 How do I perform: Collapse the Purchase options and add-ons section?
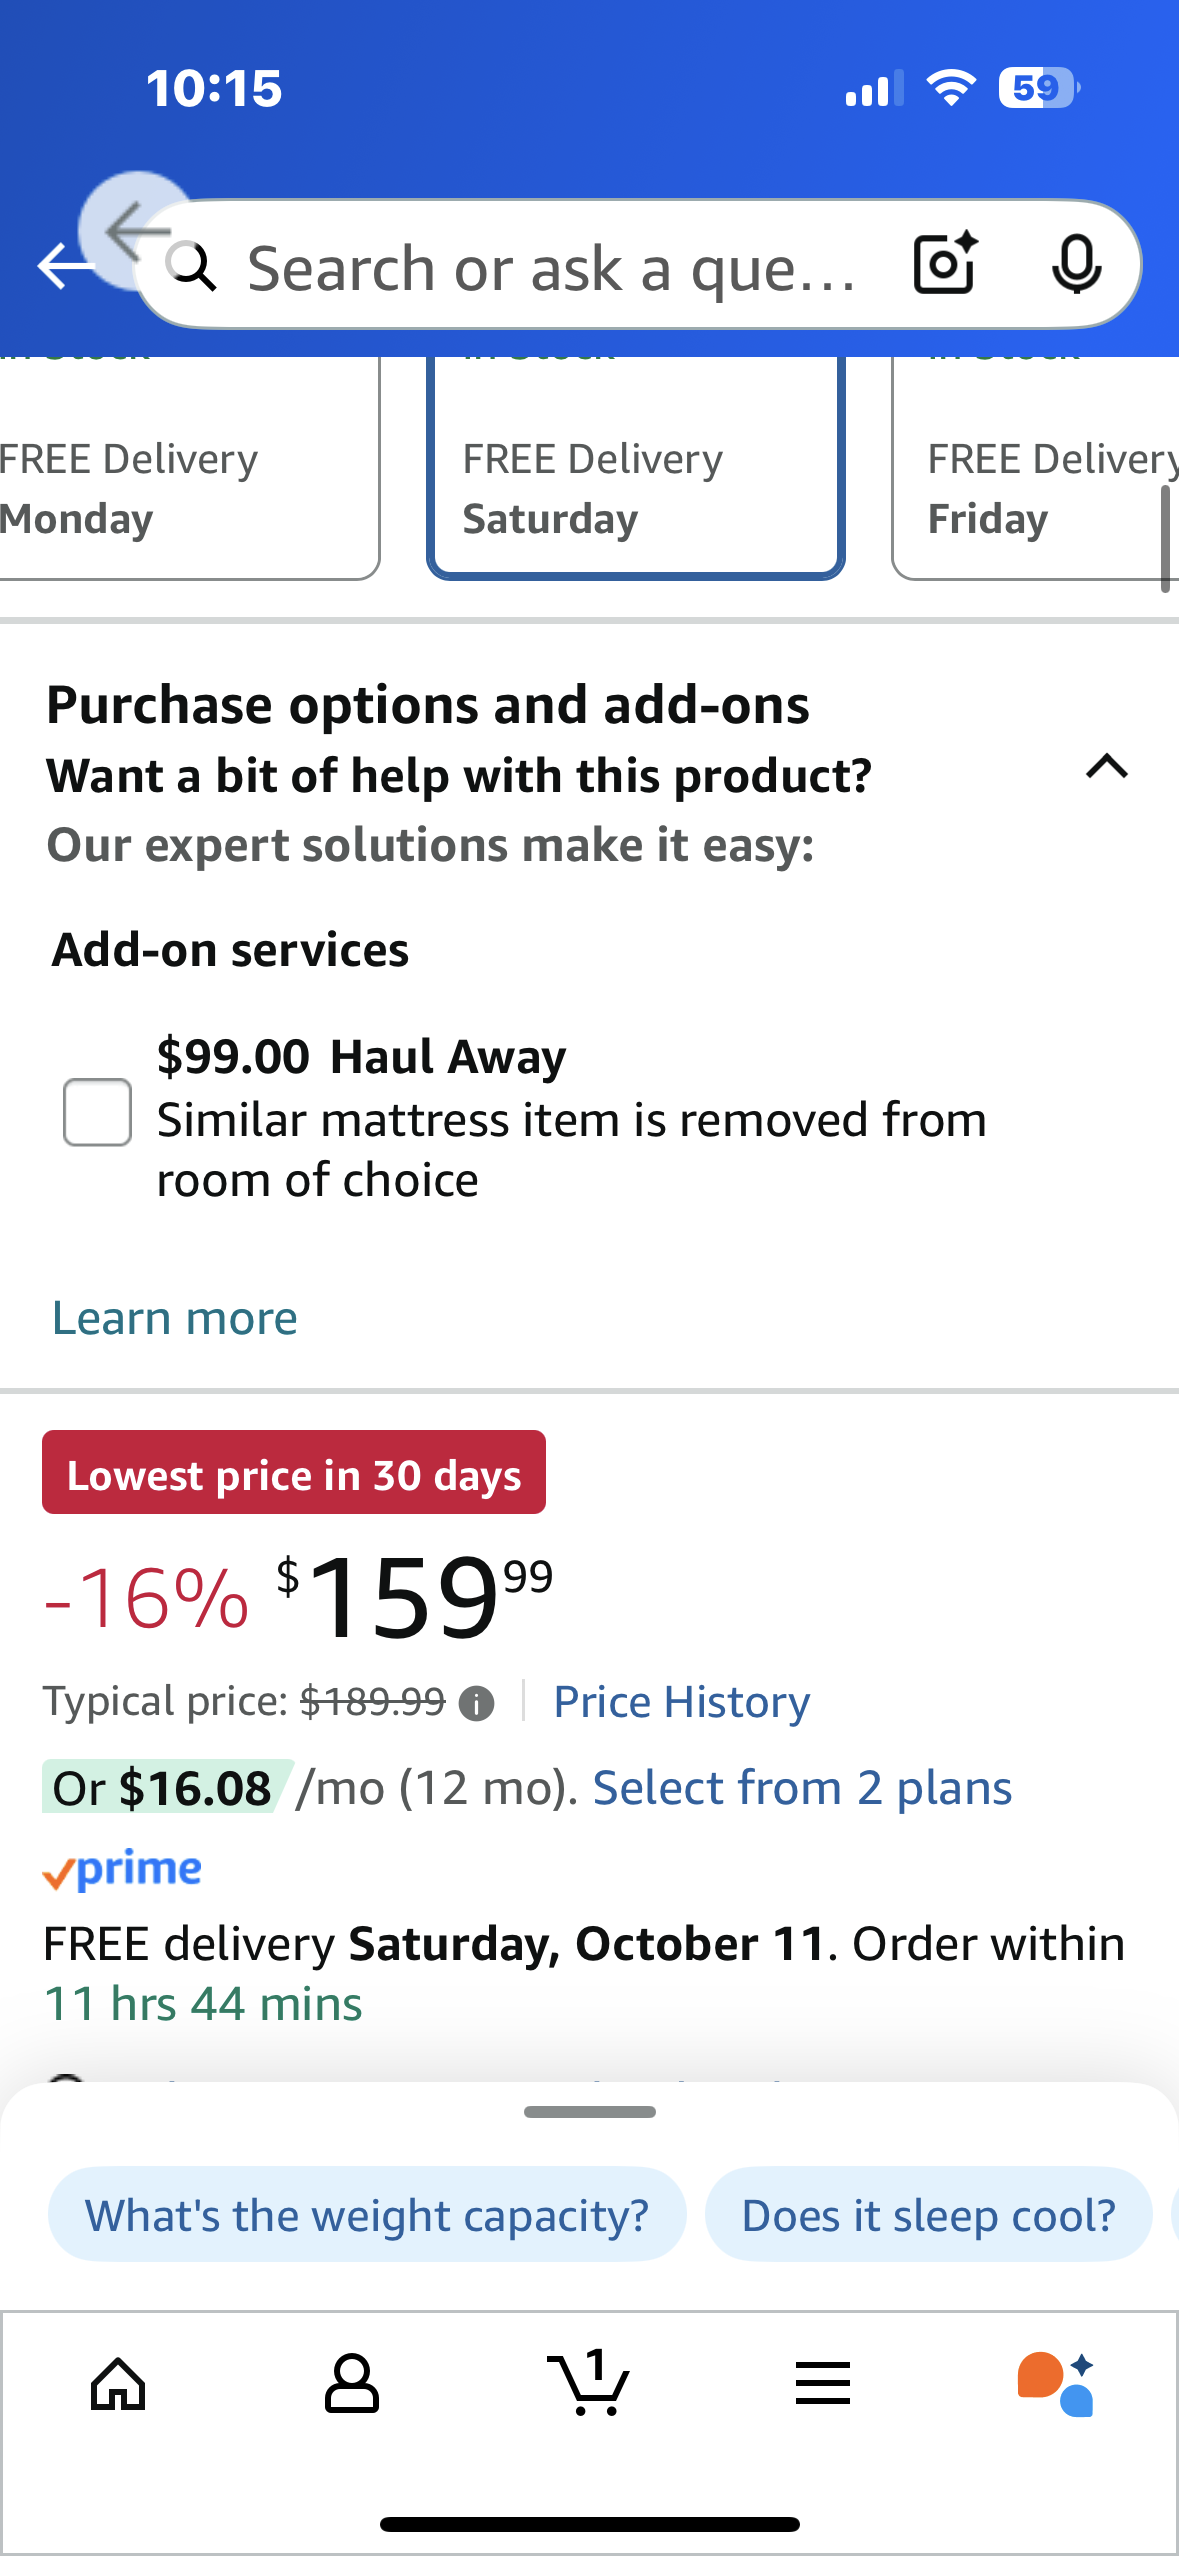click(1107, 767)
